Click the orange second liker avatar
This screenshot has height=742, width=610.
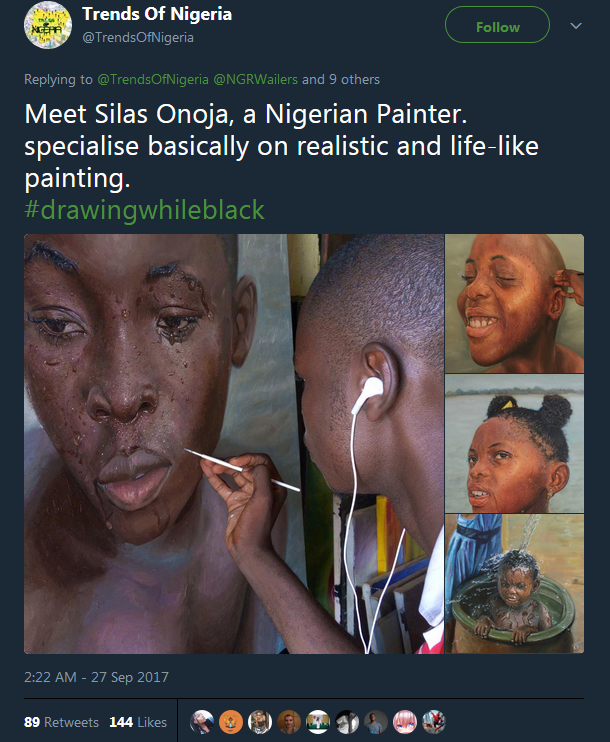[x=231, y=722]
